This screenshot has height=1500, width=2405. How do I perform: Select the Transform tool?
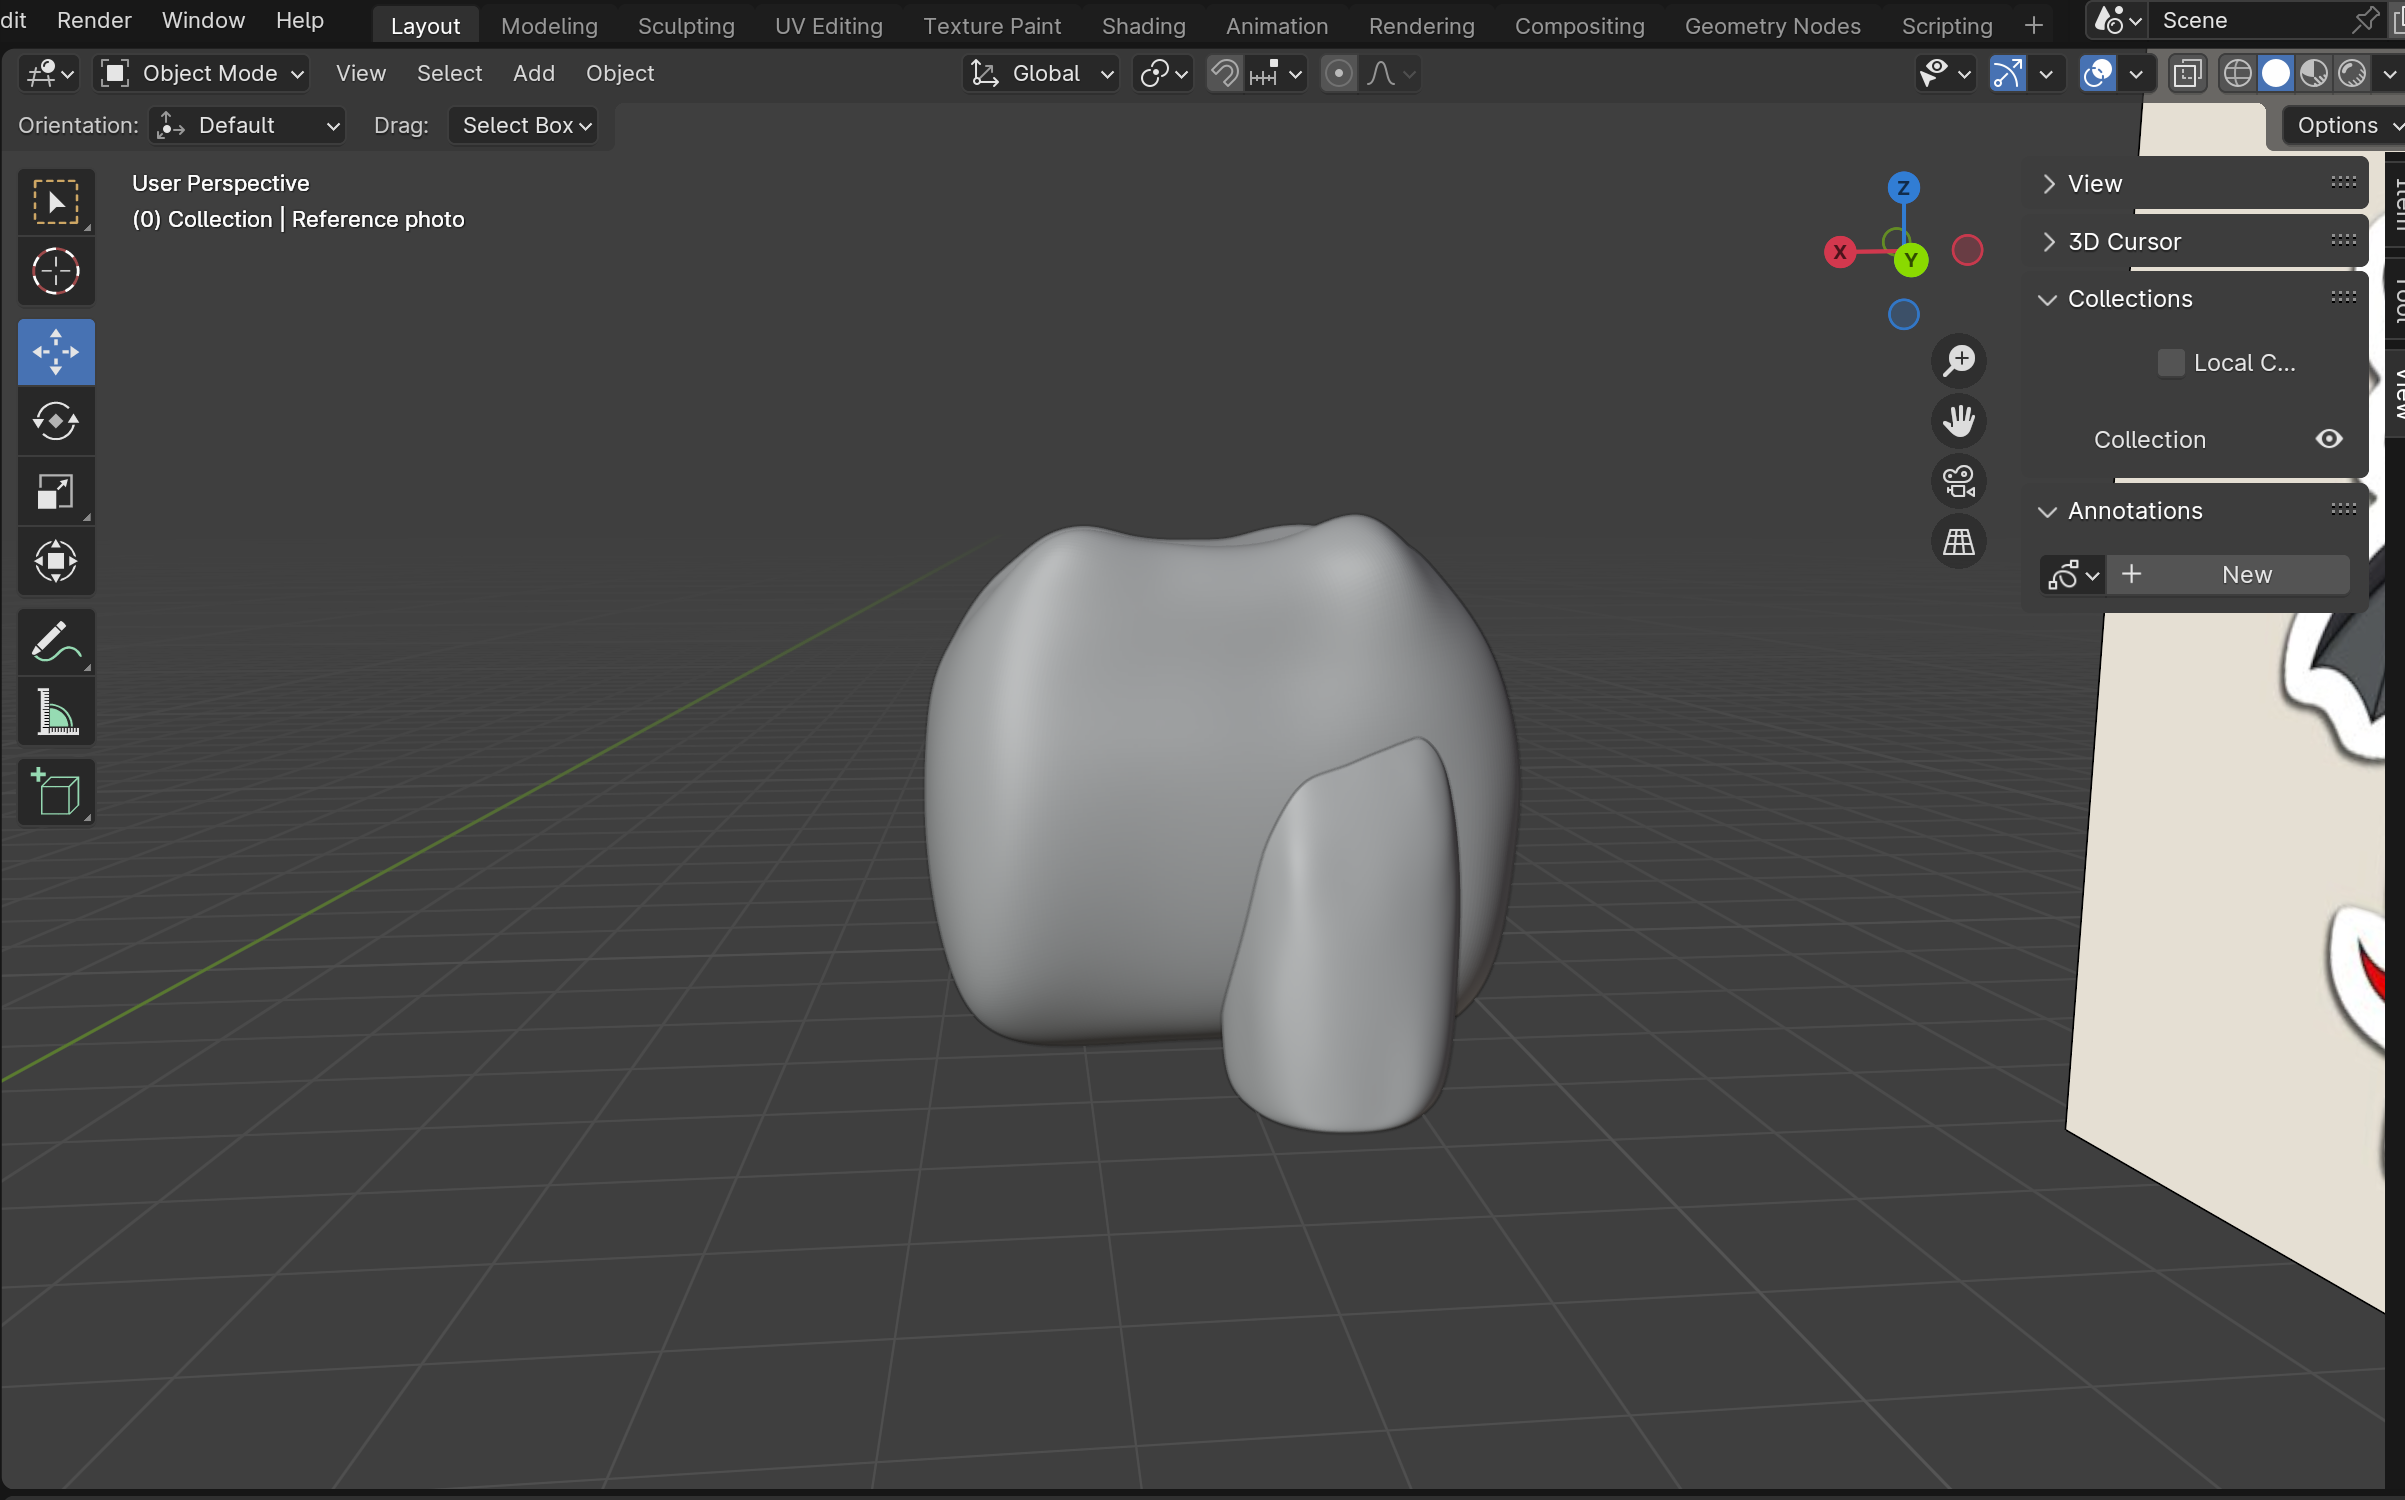[56, 561]
